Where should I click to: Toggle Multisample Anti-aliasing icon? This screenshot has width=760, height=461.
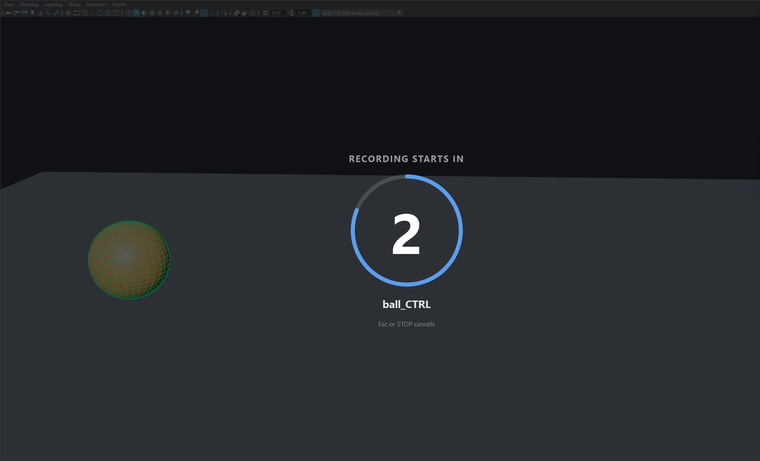tap(204, 13)
